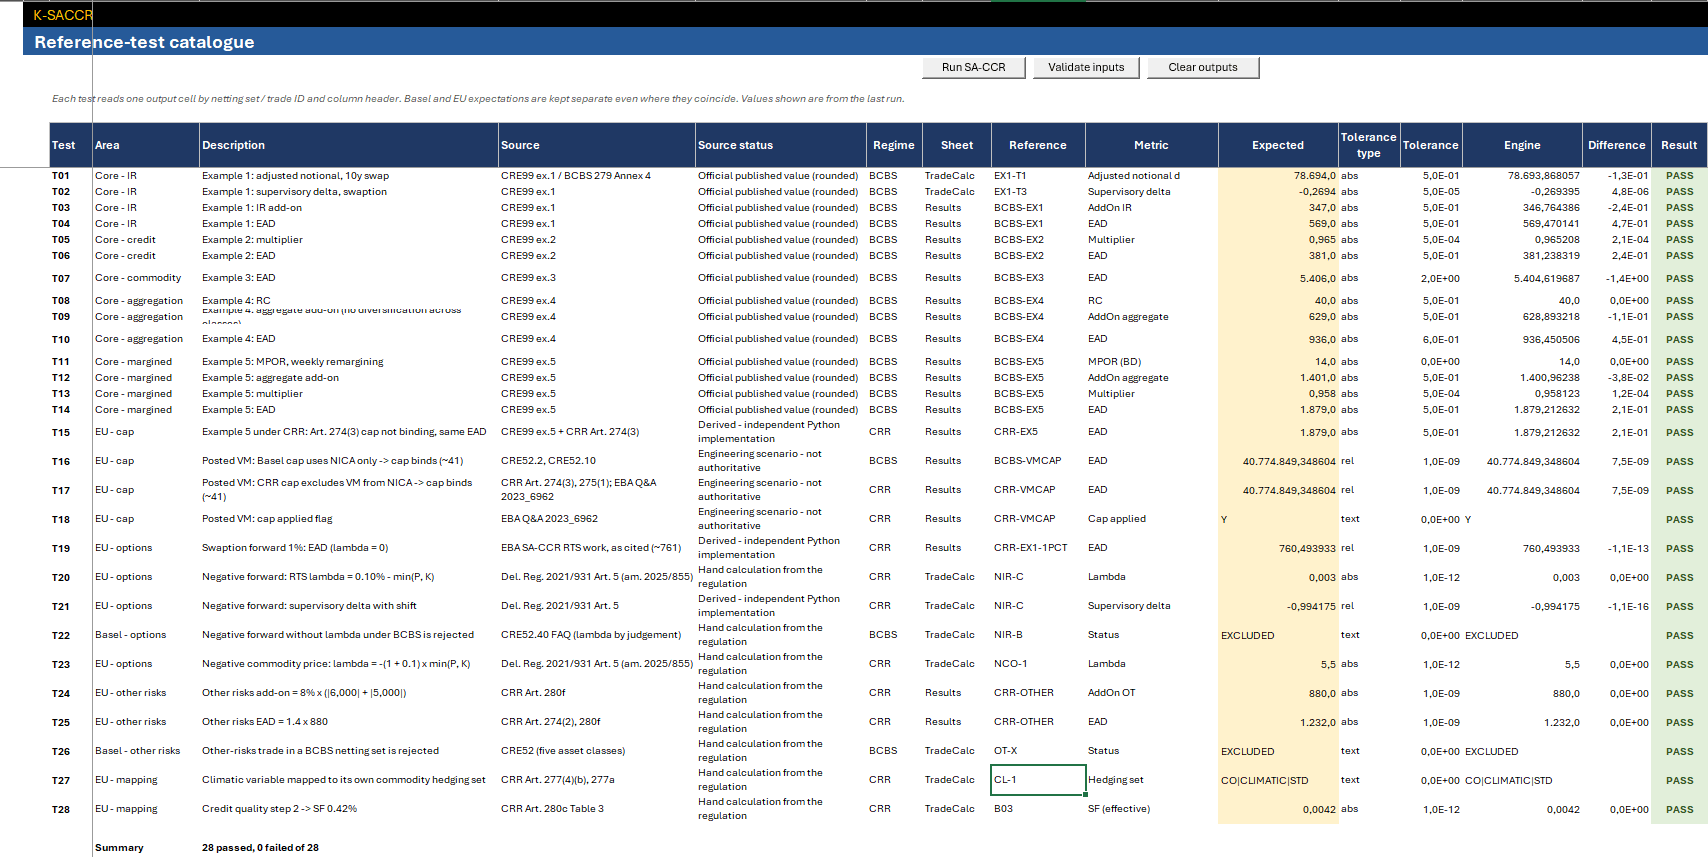This screenshot has width=1708, height=857.
Task: Select the "Description" column header
Action: pos(349,145)
